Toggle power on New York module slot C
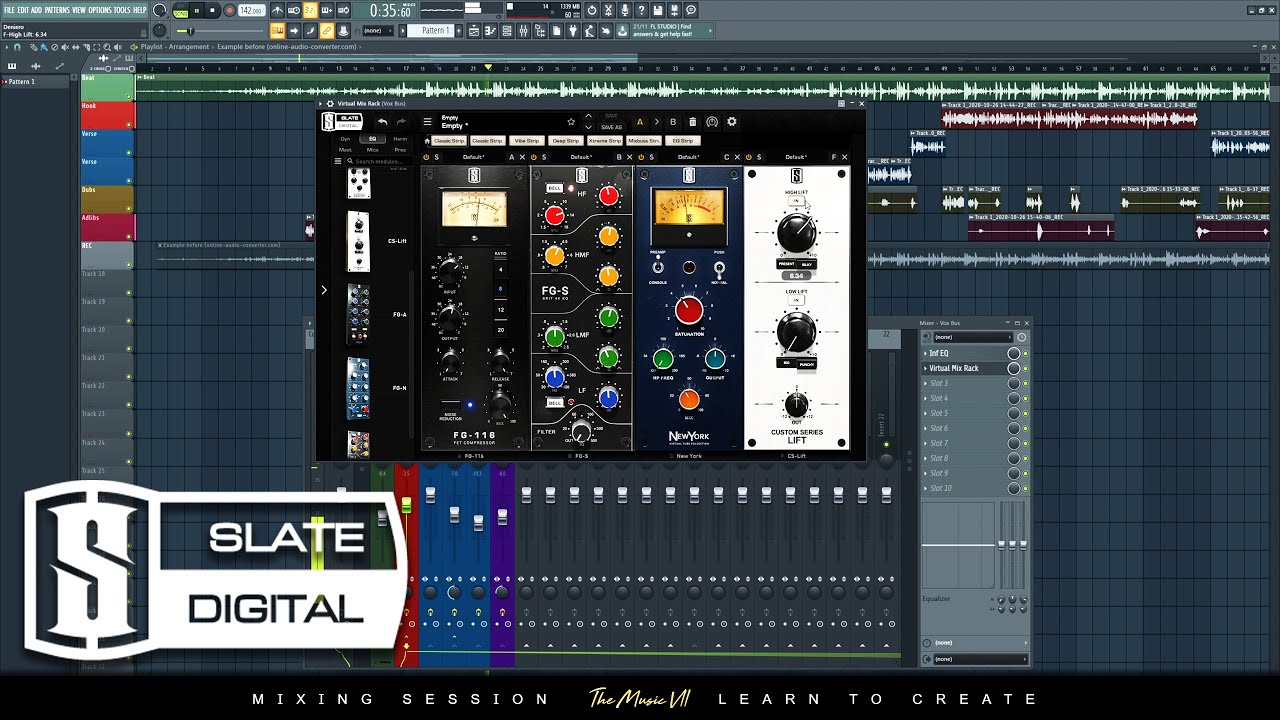The image size is (1280, 720). point(641,157)
